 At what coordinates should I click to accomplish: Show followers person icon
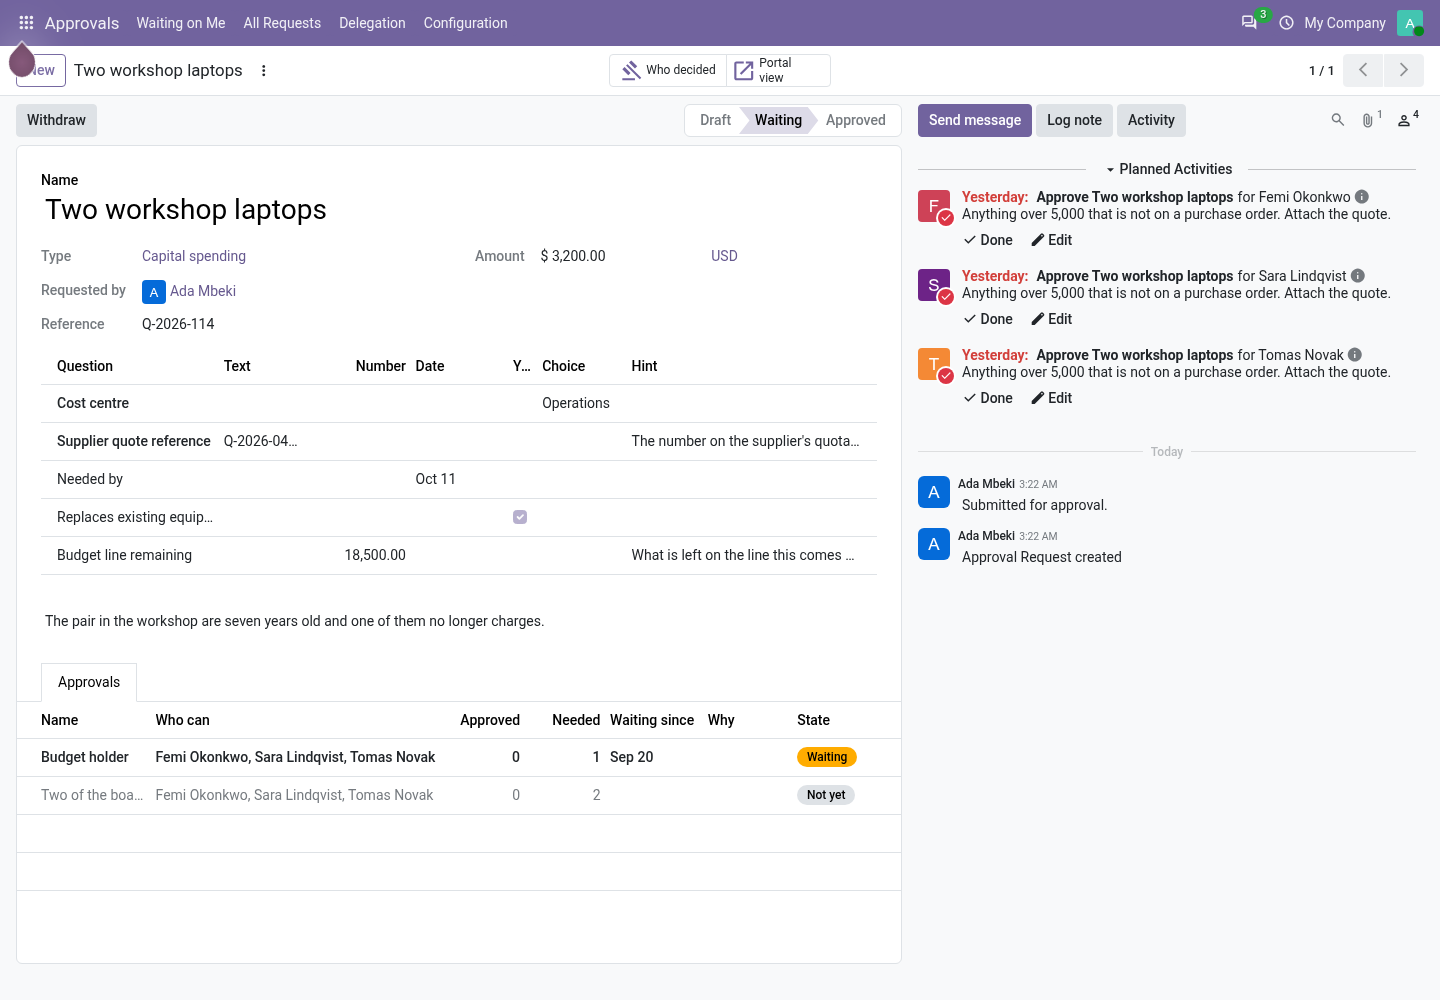pyautogui.click(x=1404, y=120)
